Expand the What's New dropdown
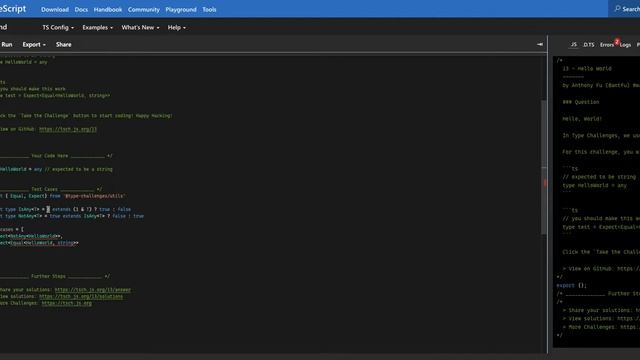 coord(140,27)
